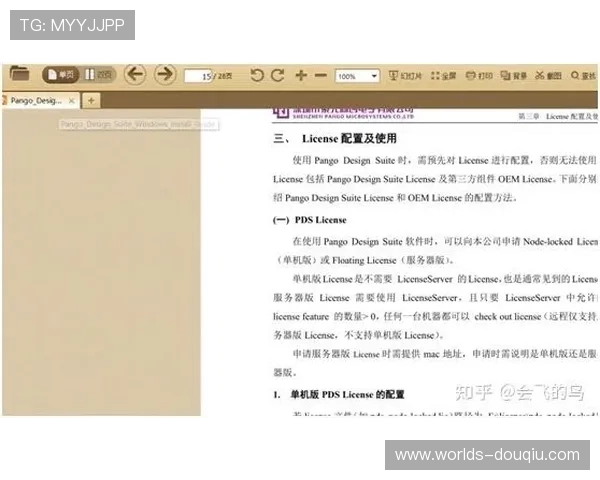Image resolution: width=600 pixels, height=480 pixels.
Task: Start slideshow mode (幻灯片)
Action: [405, 76]
